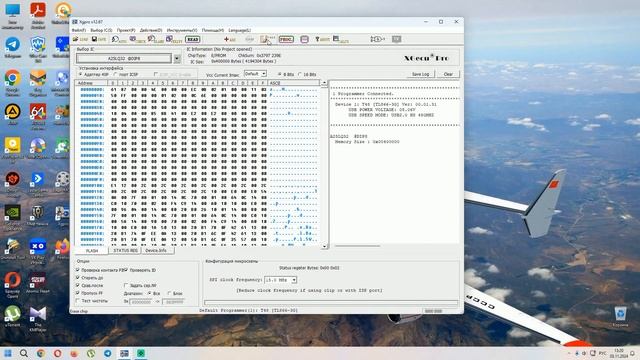Open Firefox desktop shortcut
Screen dimensions: 640x360
pyautogui.click(x=62, y=249)
